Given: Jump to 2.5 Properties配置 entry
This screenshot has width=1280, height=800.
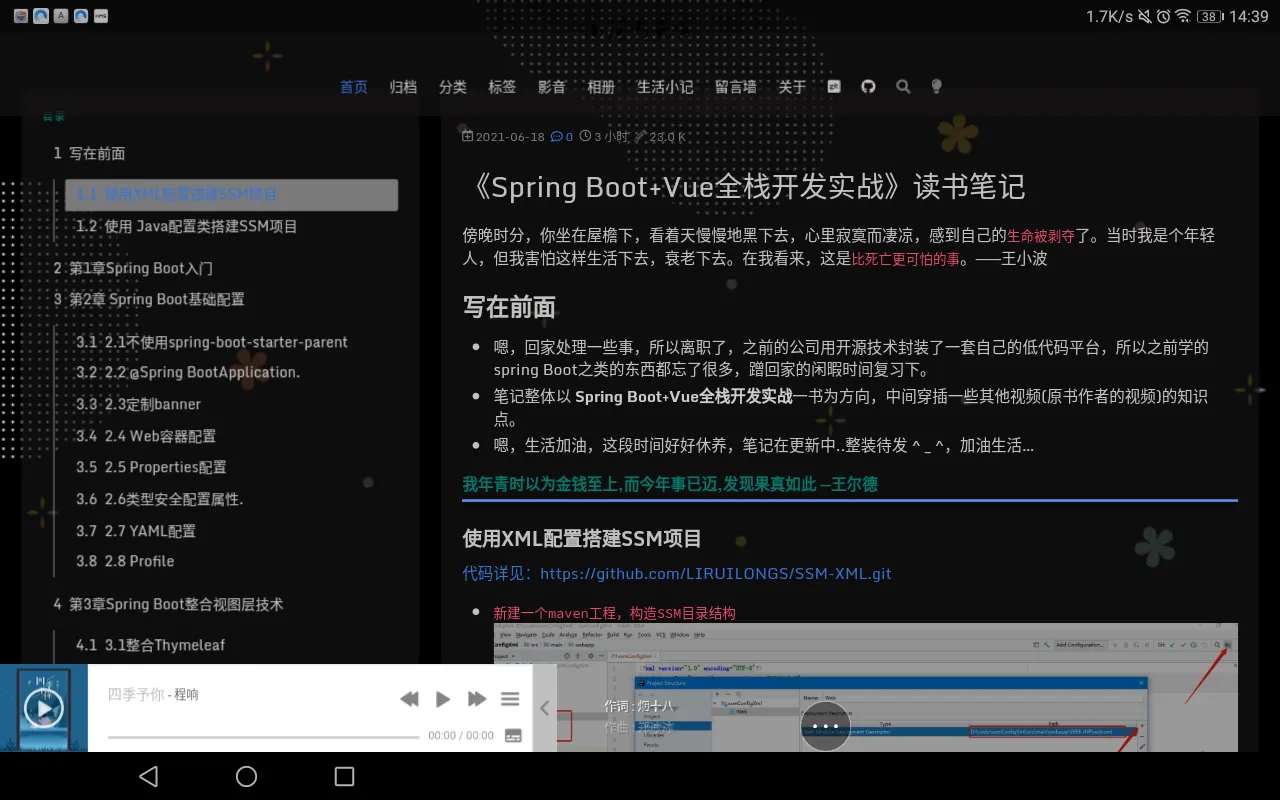Looking at the screenshot, I should pos(151,467).
